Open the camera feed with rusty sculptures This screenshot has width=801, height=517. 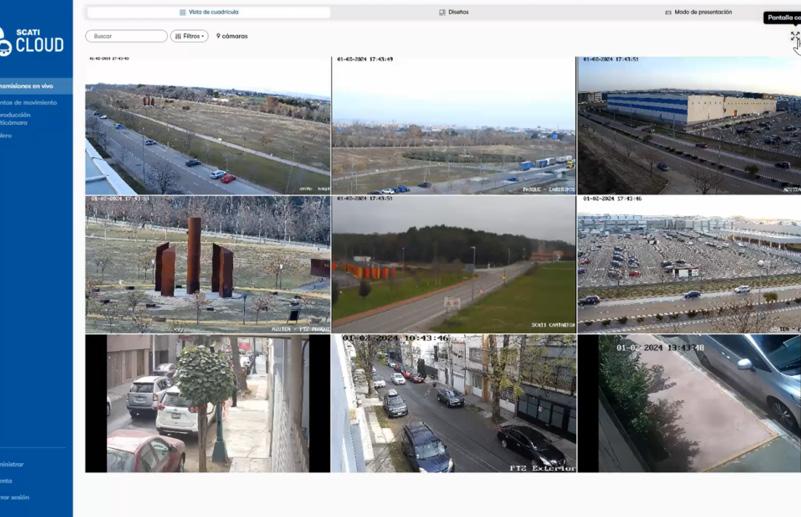pyautogui.click(x=208, y=264)
